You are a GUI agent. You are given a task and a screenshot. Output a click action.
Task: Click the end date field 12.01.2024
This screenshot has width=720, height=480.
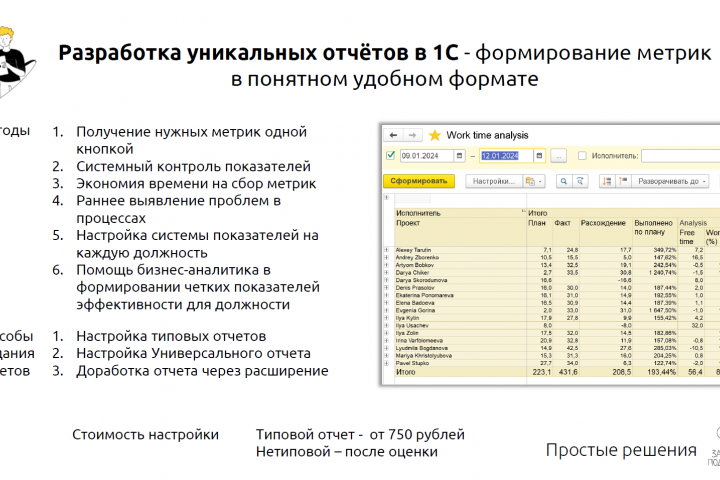click(506, 156)
